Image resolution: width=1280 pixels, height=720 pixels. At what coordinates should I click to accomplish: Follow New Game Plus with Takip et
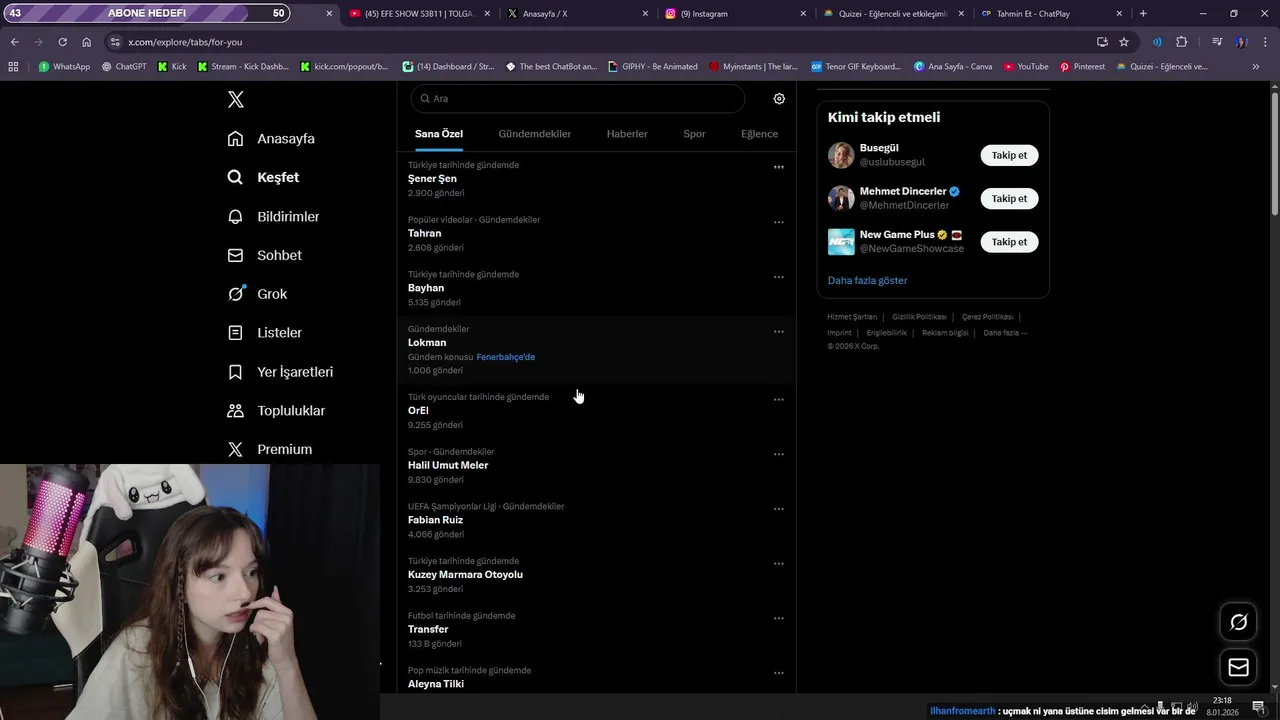(x=1009, y=242)
